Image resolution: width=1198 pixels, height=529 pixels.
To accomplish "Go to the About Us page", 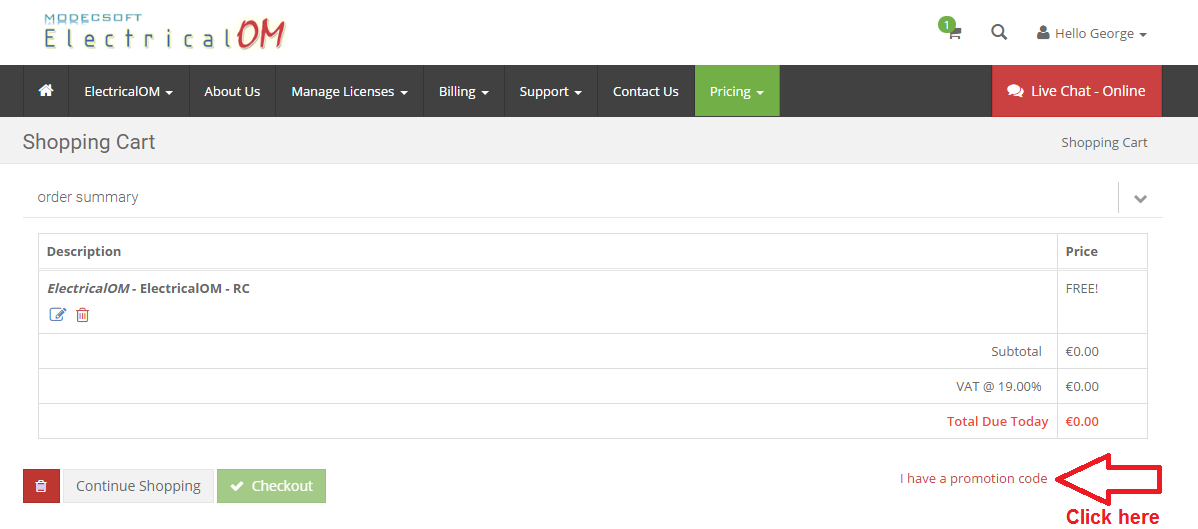I will (232, 91).
